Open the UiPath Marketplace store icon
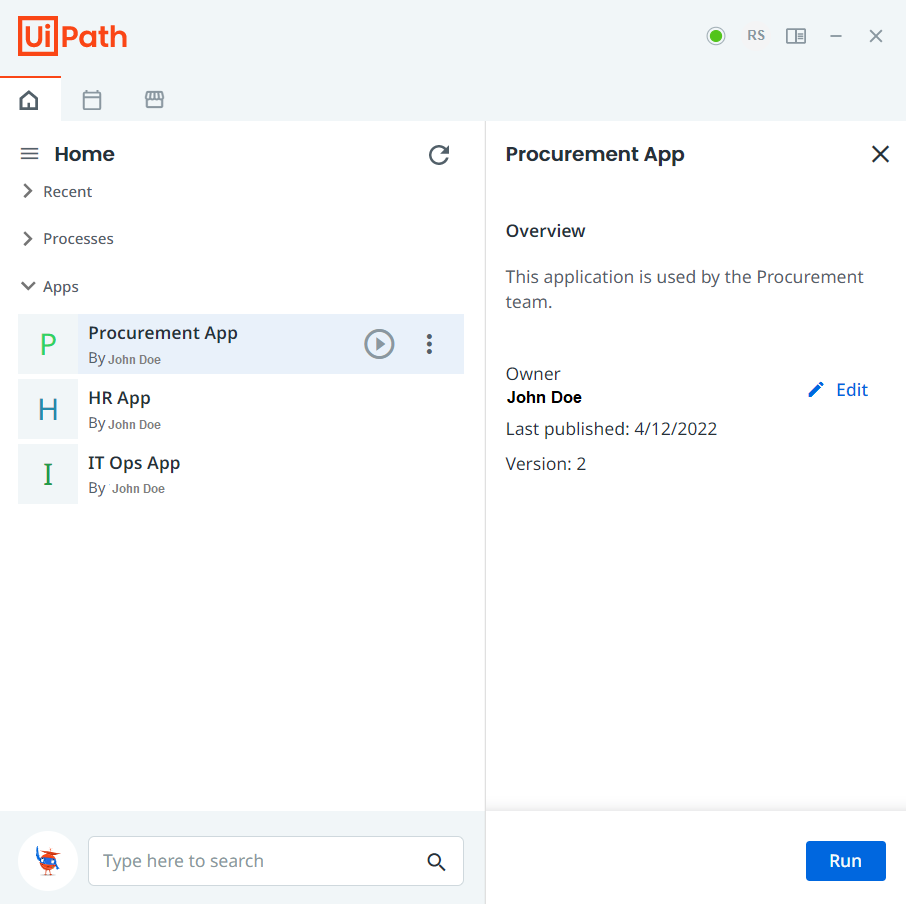906x904 pixels. tap(154, 100)
